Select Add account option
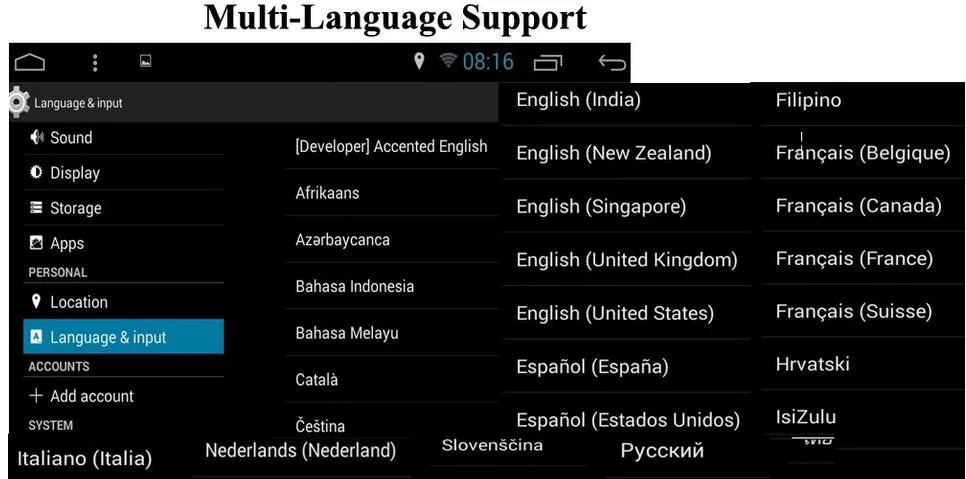Image resolution: width=966 pixels, height=479 pixels. click(123, 396)
